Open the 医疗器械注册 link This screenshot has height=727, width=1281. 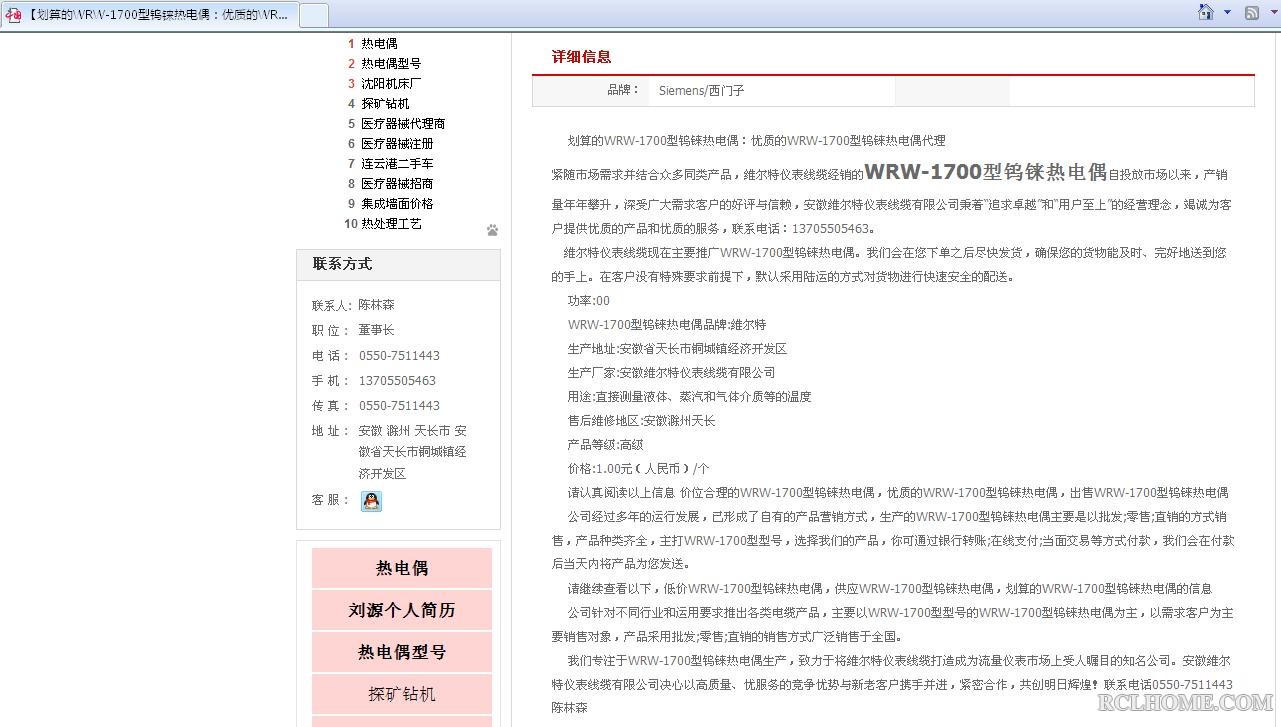pos(397,144)
